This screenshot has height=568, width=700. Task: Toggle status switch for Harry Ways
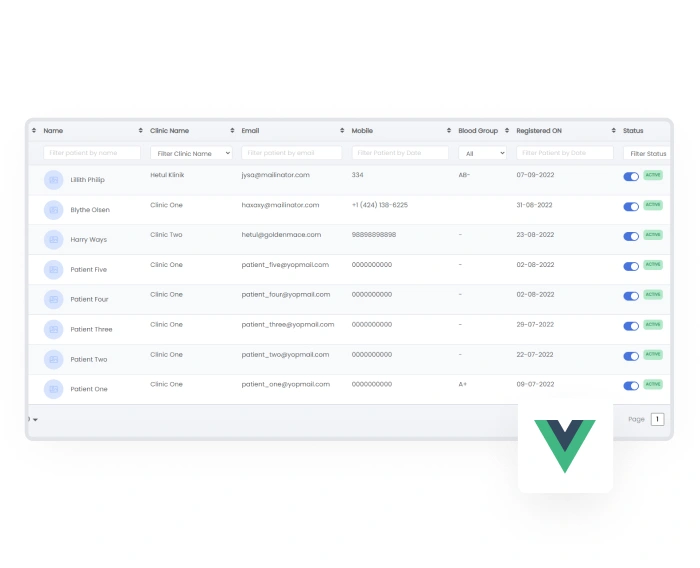point(631,237)
